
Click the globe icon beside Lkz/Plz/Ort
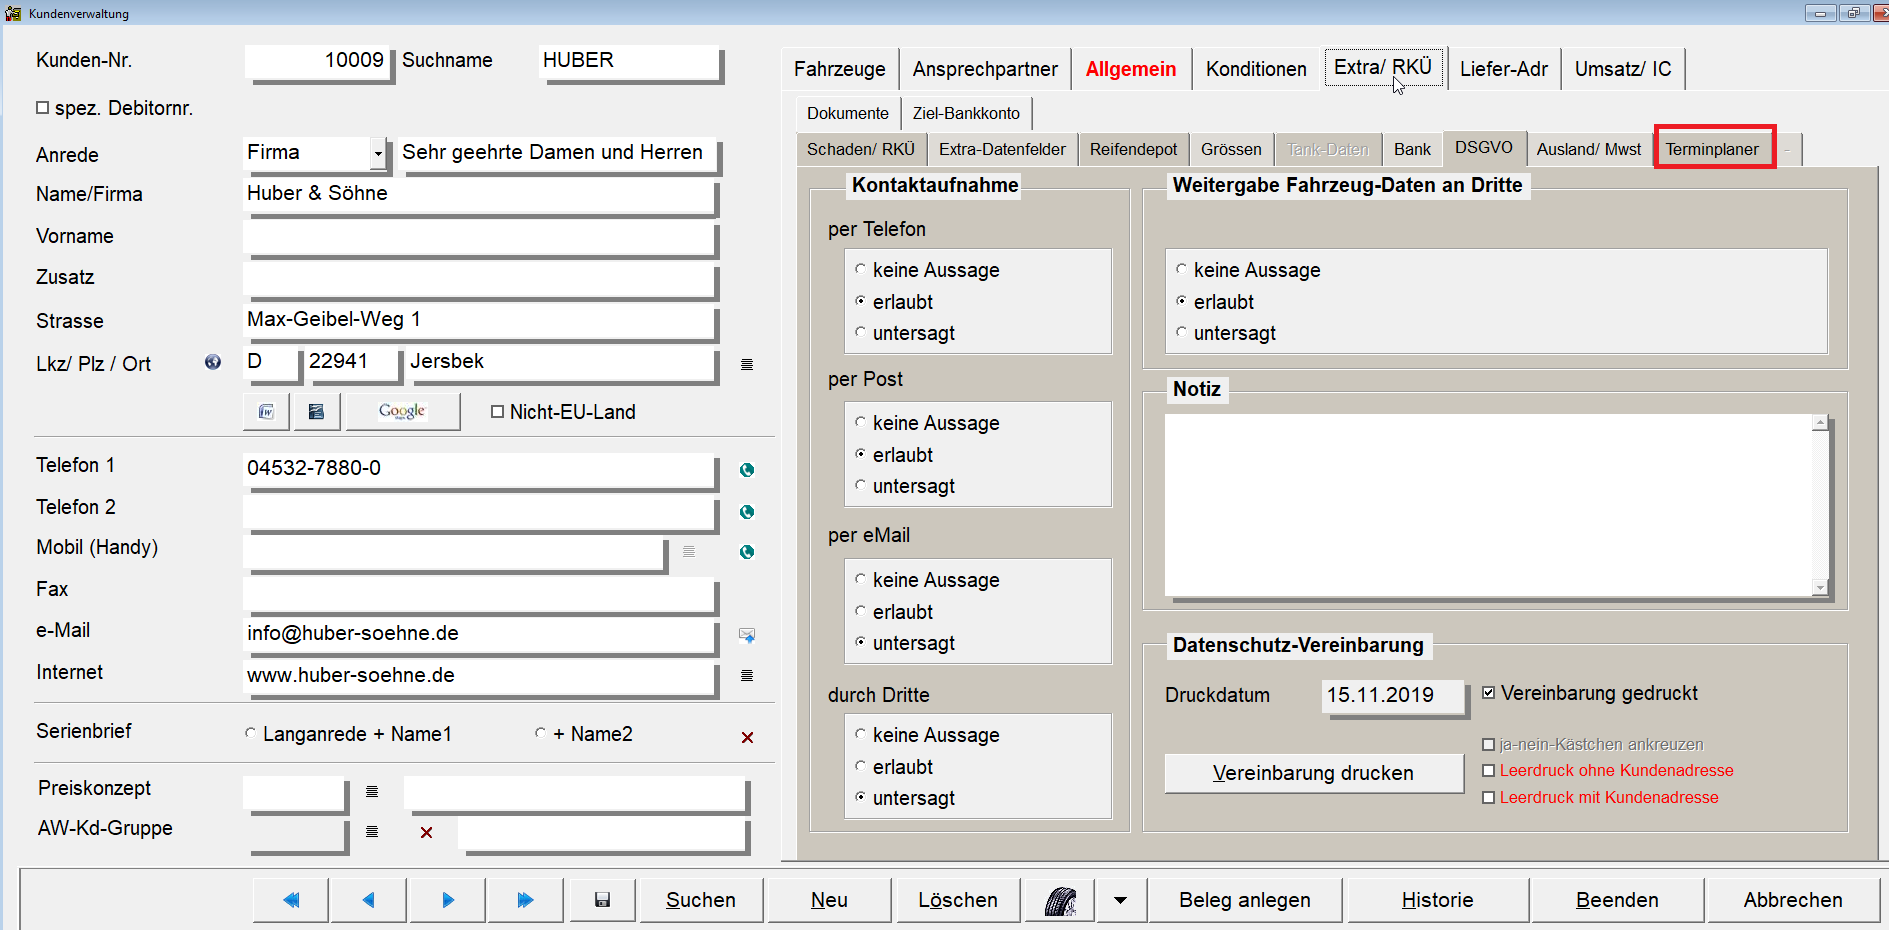[x=213, y=362]
